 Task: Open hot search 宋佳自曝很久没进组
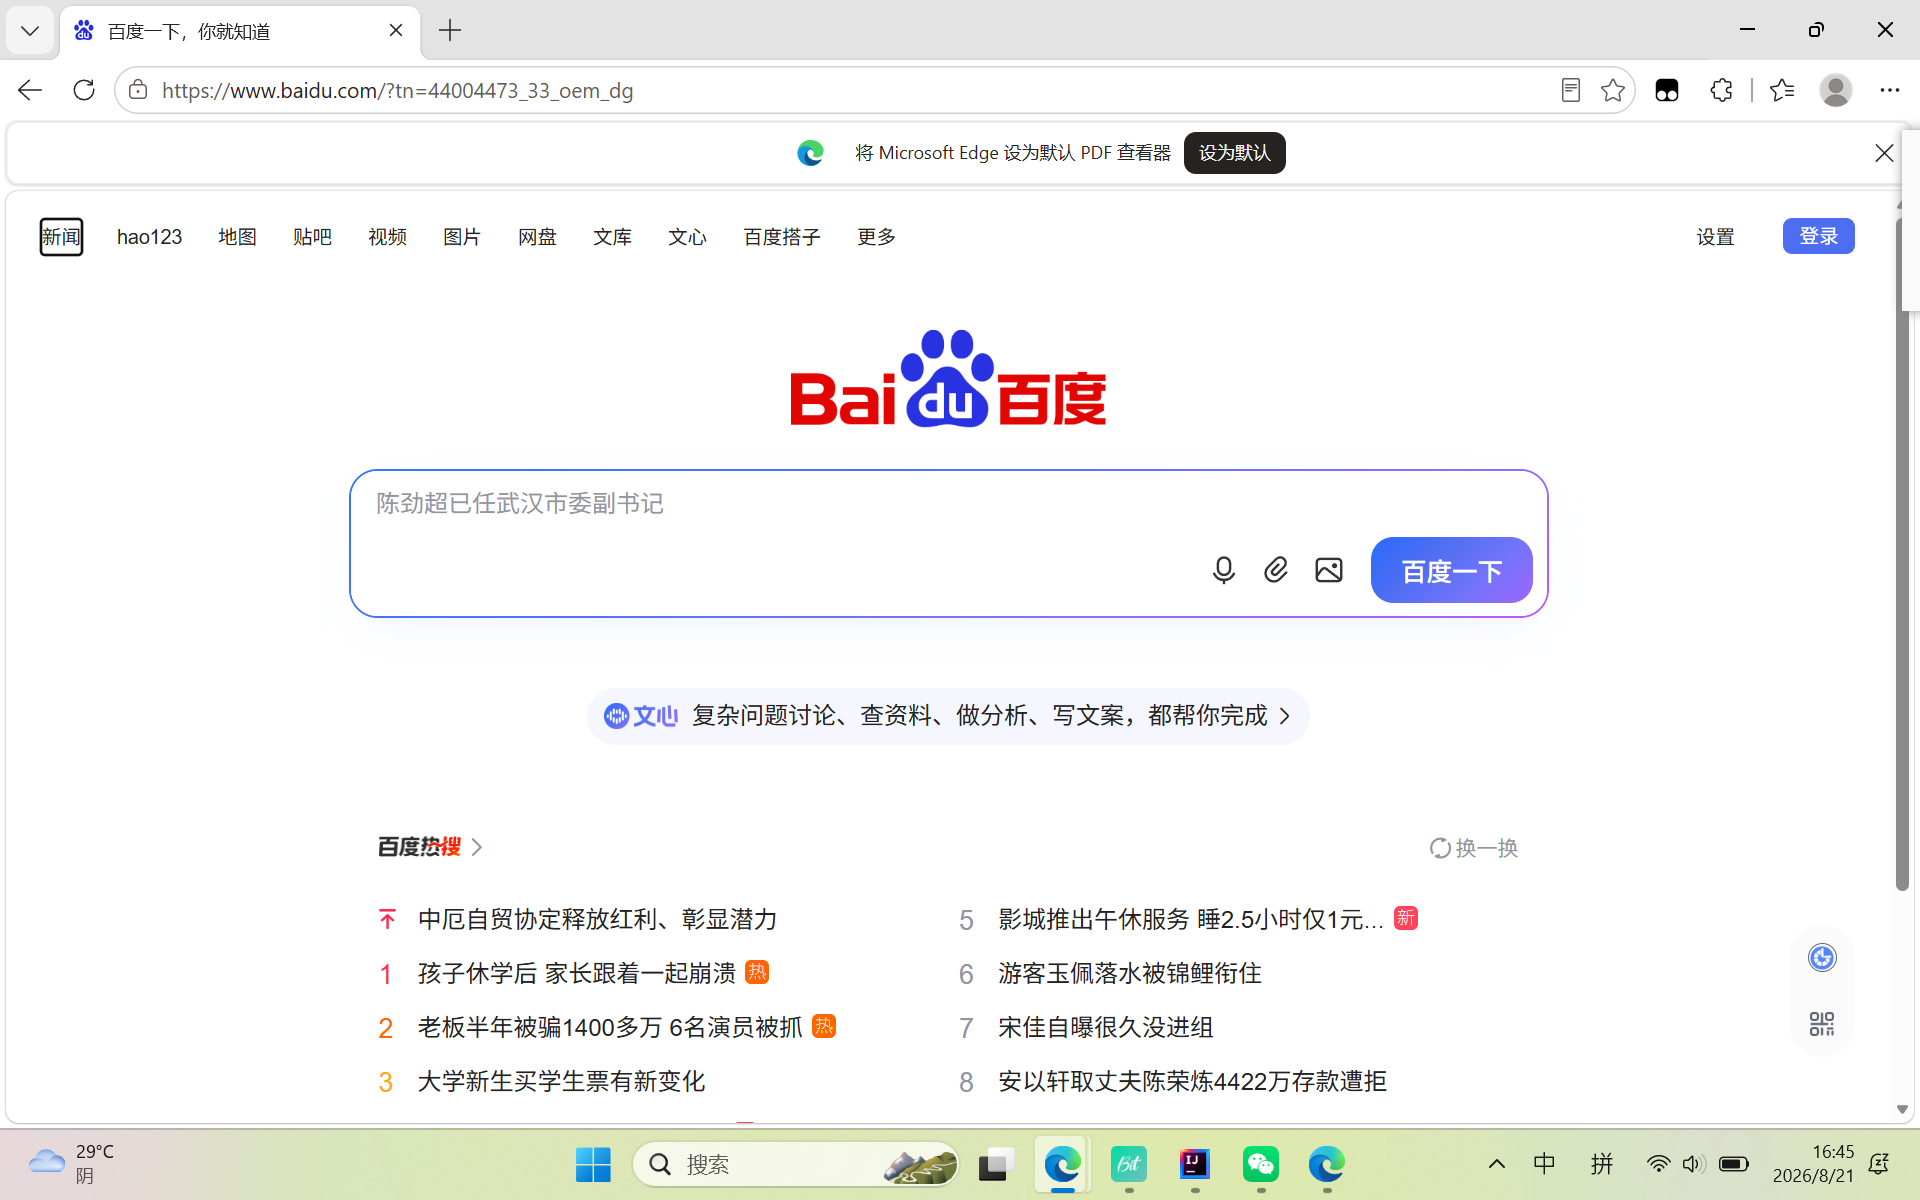pos(1105,1027)
